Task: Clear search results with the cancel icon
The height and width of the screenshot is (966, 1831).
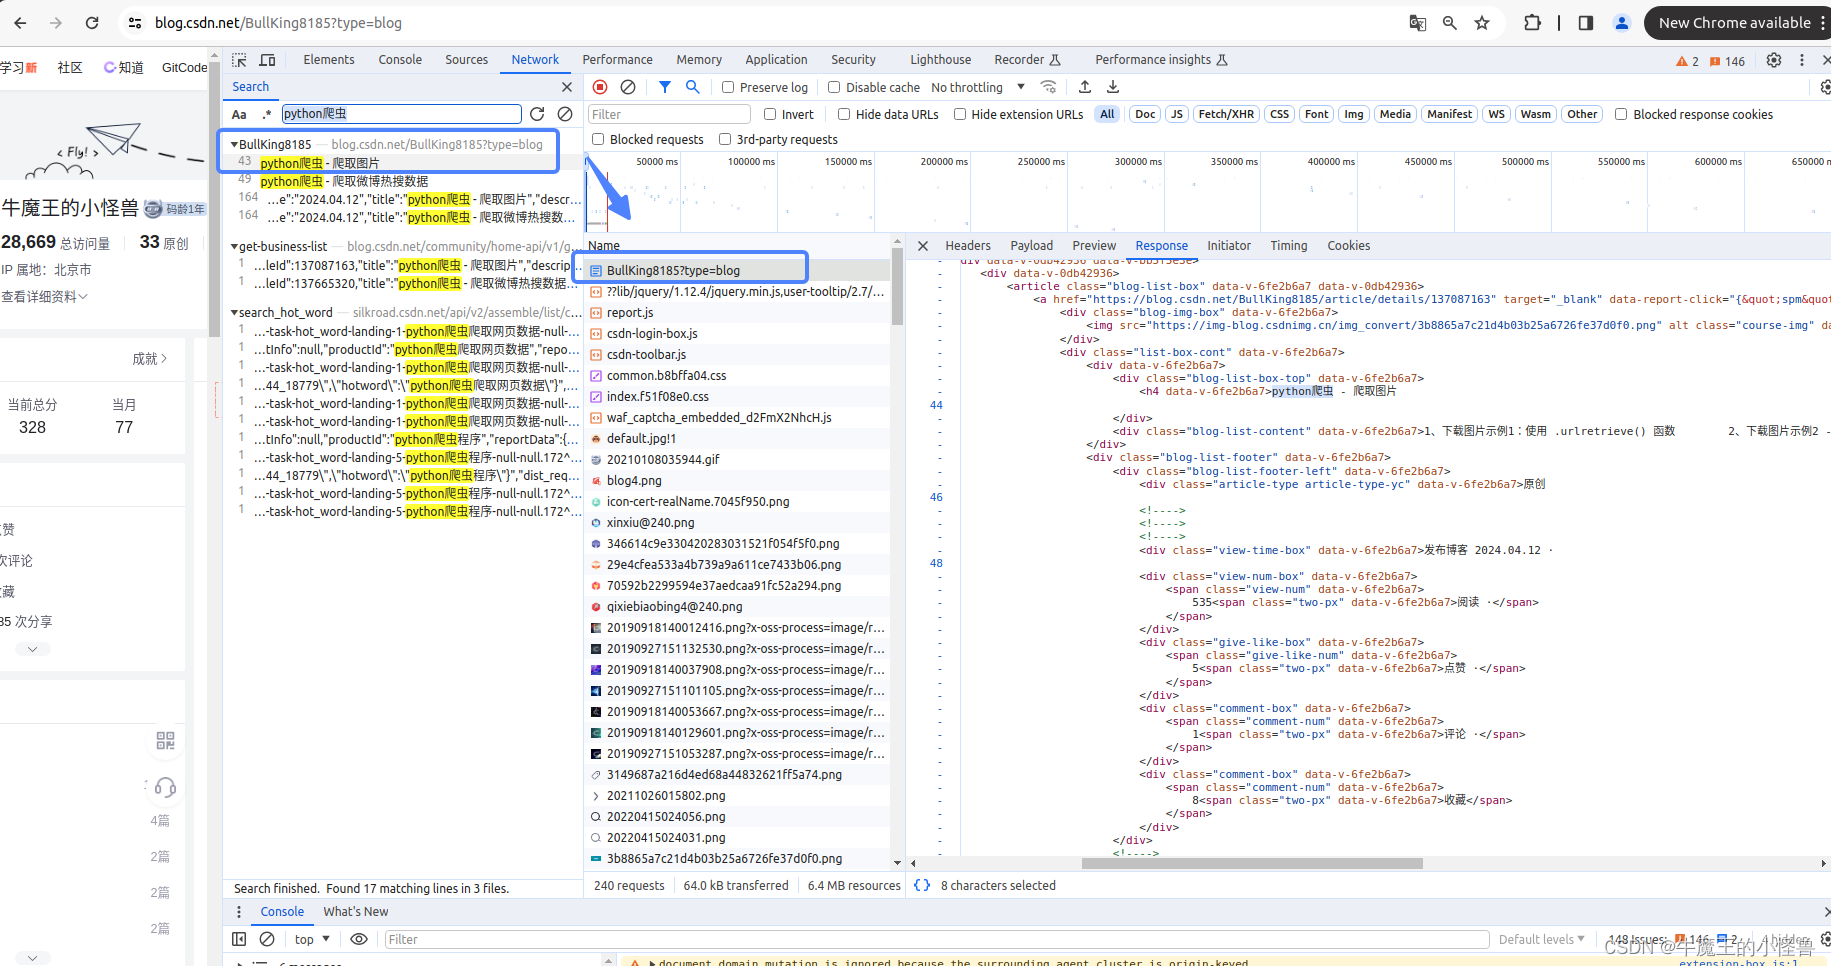Action: 565,114
